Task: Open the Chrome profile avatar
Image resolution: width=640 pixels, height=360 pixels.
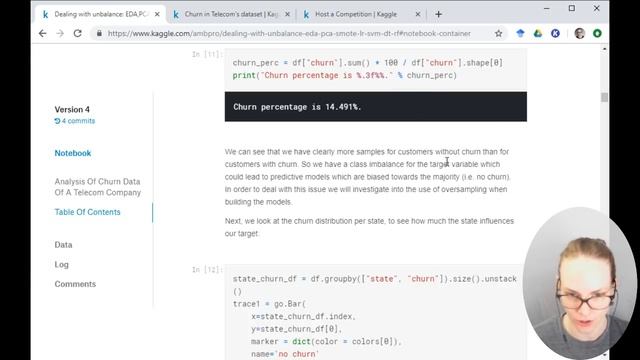Action: (x=580, y=33)
